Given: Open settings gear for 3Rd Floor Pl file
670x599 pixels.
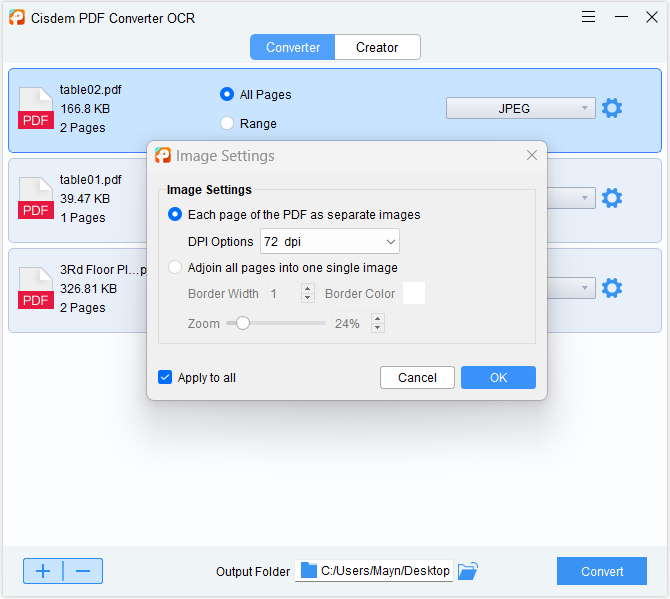Looking at the screenshot, I should coord(612,288).
